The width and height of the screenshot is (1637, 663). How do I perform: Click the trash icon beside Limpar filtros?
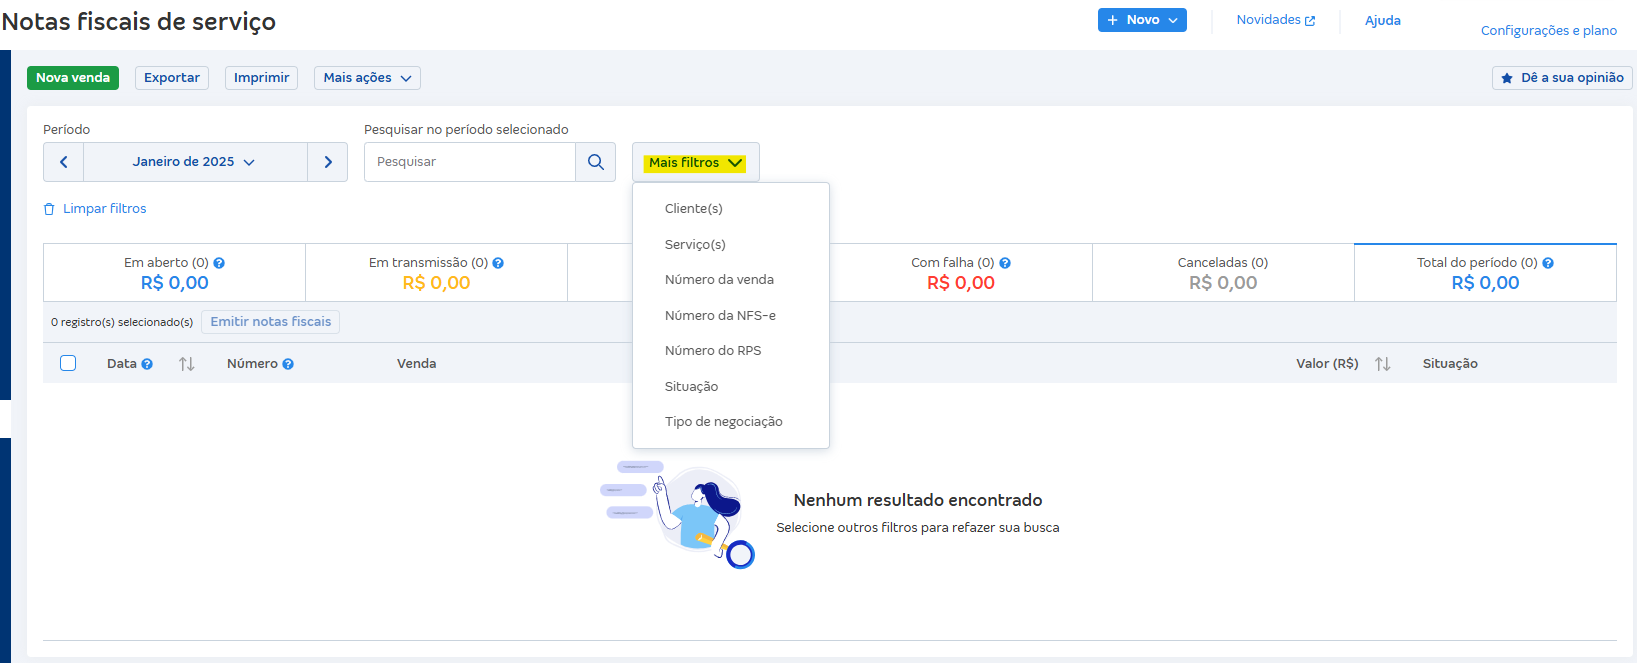(49, 209)
